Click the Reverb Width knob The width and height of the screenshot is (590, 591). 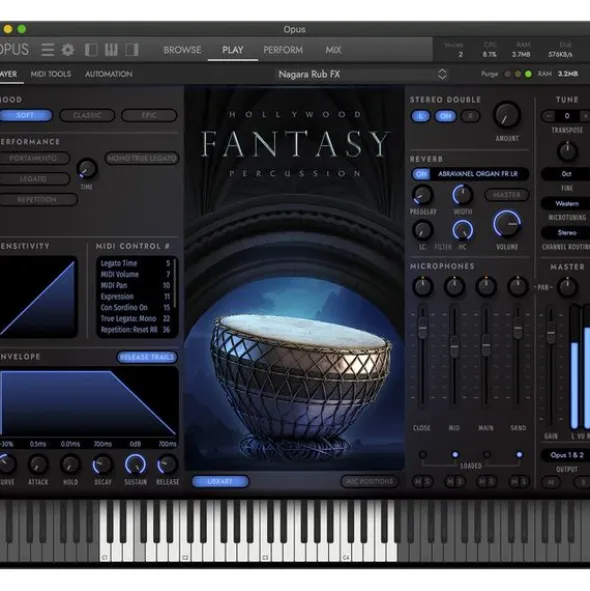(x=463, y=195)
